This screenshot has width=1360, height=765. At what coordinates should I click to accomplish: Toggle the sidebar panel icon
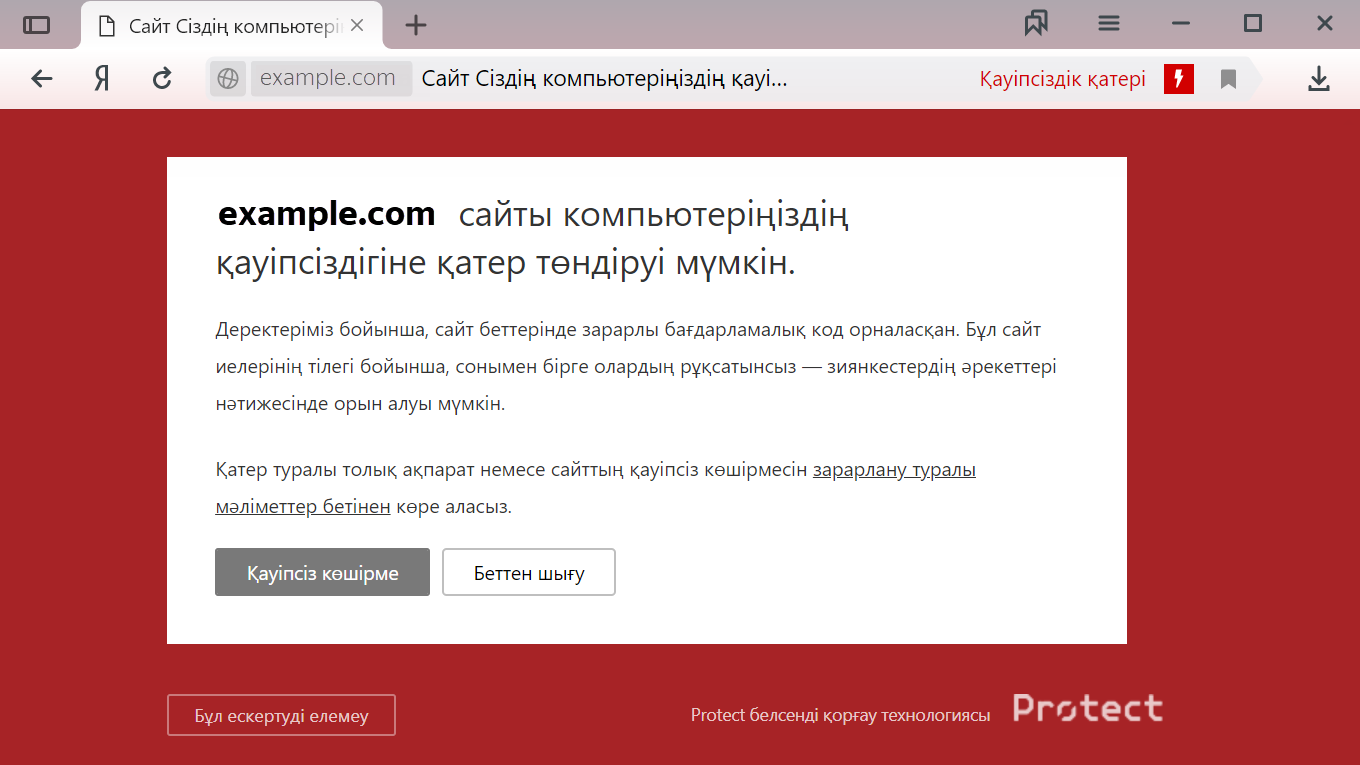tap(36, 25)
